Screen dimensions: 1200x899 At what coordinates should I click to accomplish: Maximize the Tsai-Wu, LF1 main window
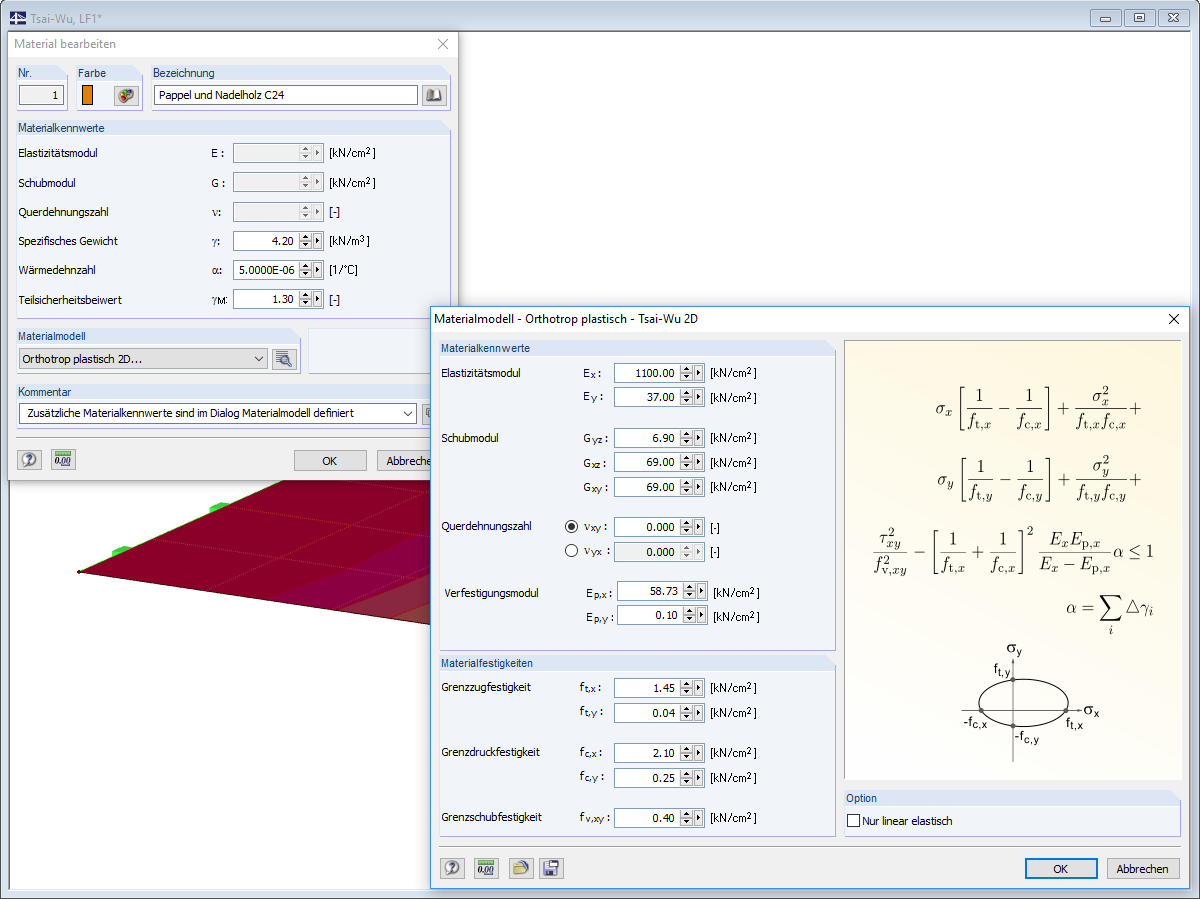pos(1139,17)
